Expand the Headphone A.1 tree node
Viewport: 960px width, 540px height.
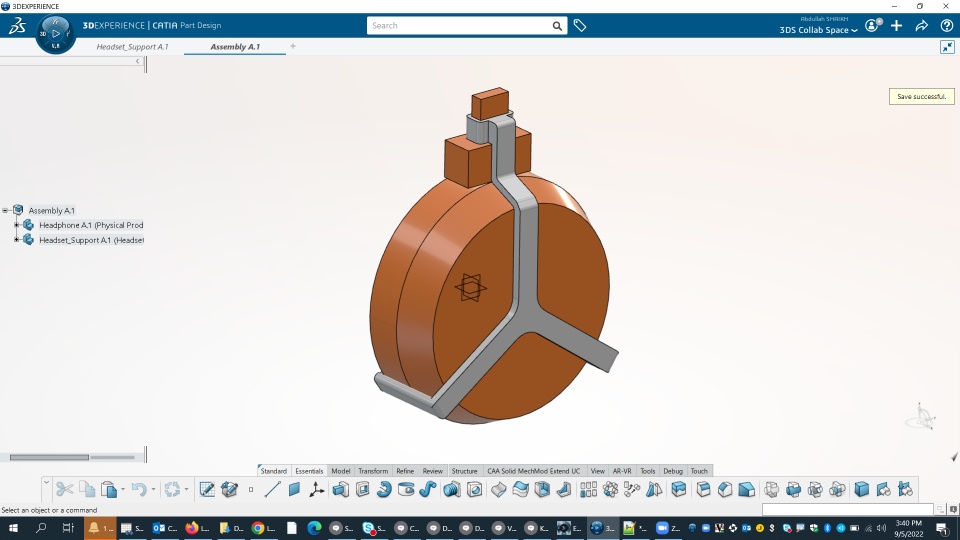tap(17, 225)
